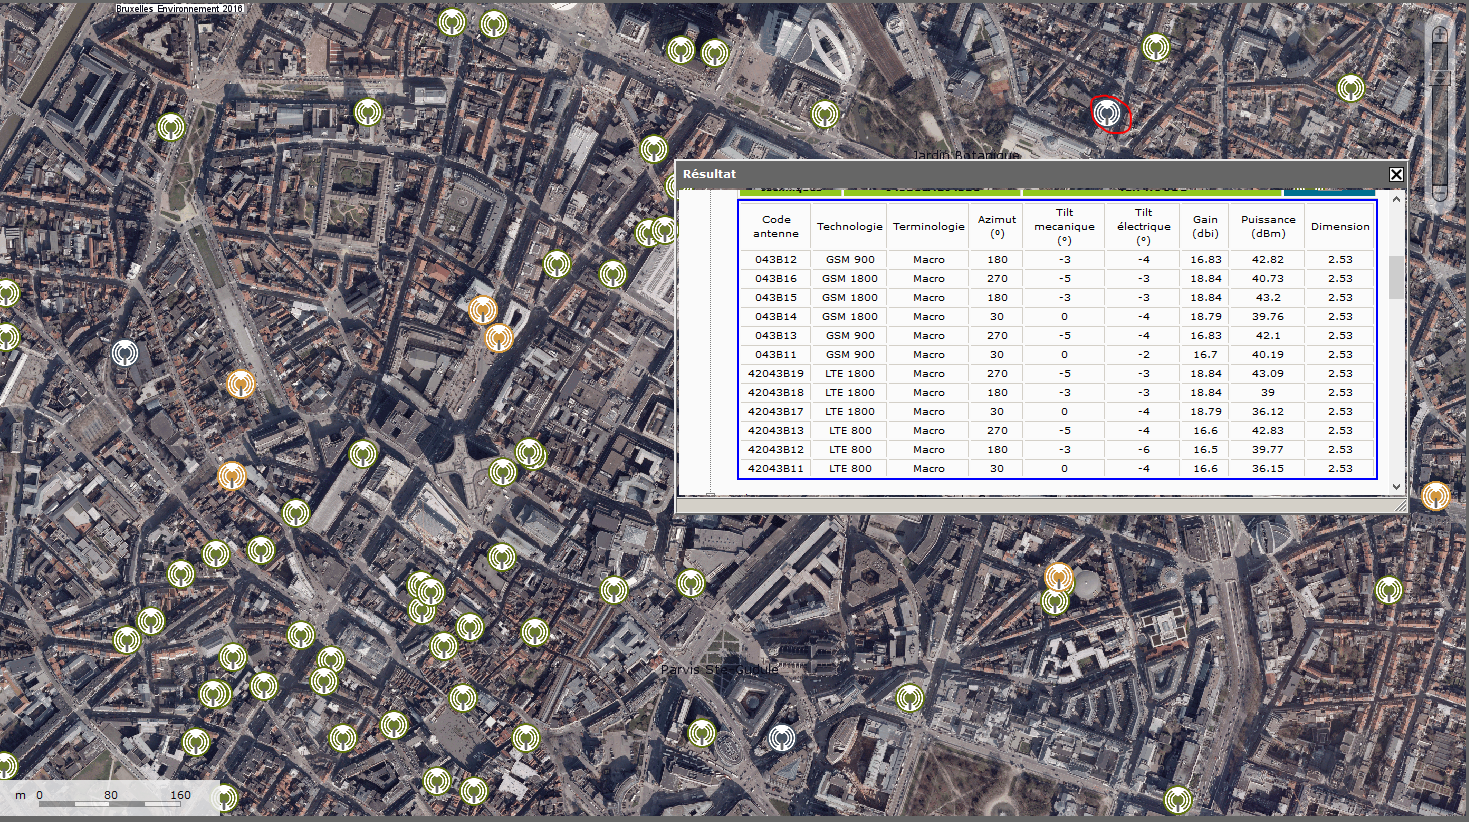Select antenna code 42043B19
Image resolution: width=1469 pixels, height=822 pixels.
point(776,374)
